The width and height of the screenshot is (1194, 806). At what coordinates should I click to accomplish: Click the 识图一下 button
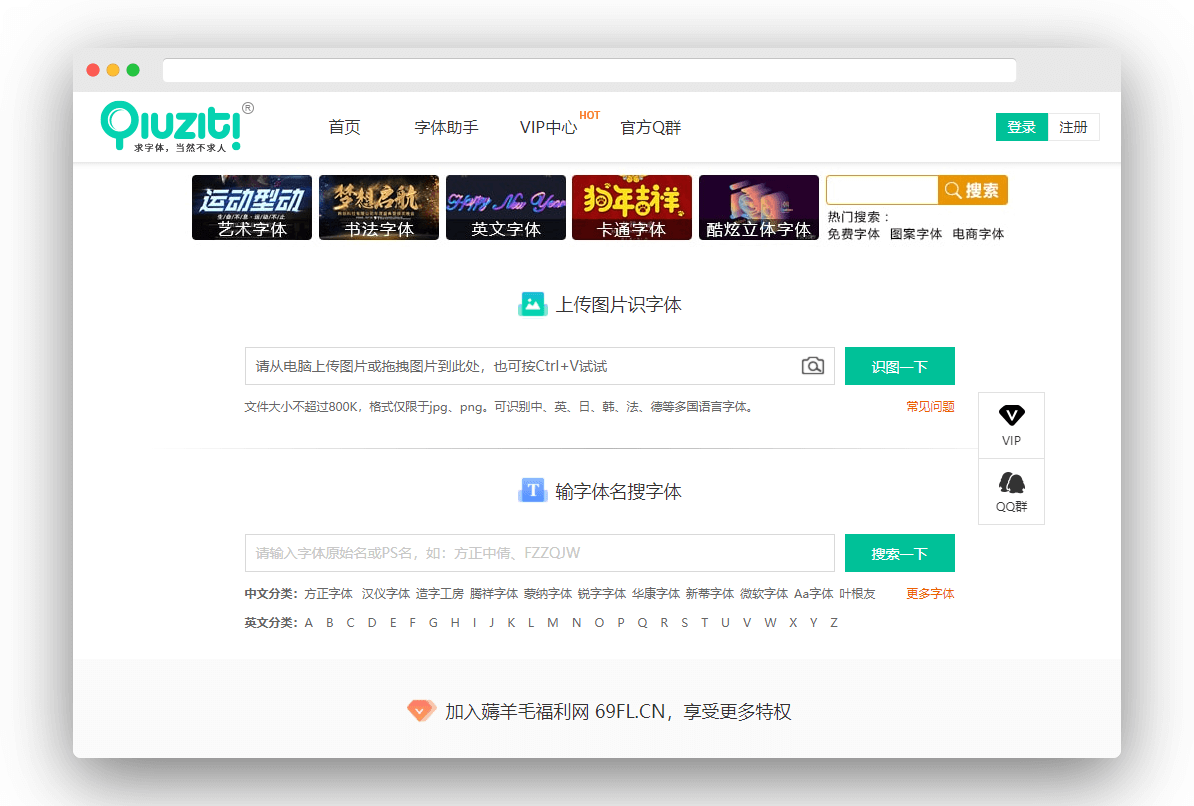click(899, 366)
